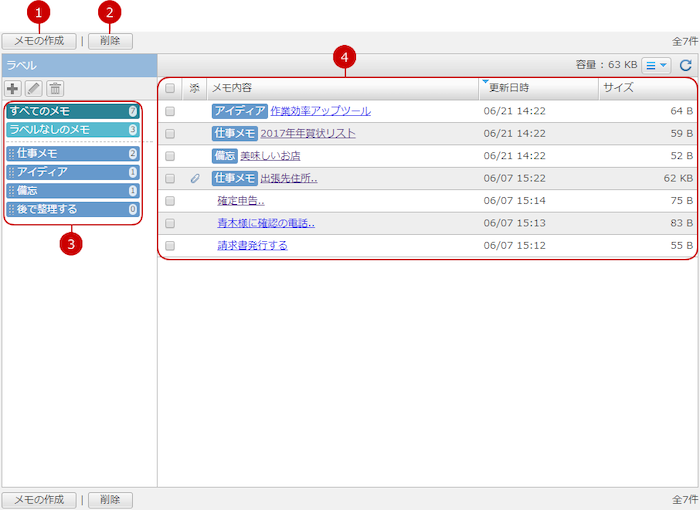This screenshot has height=510, width=700.
Task: Click the 添 attachment column header
Action: pos(195,88)
